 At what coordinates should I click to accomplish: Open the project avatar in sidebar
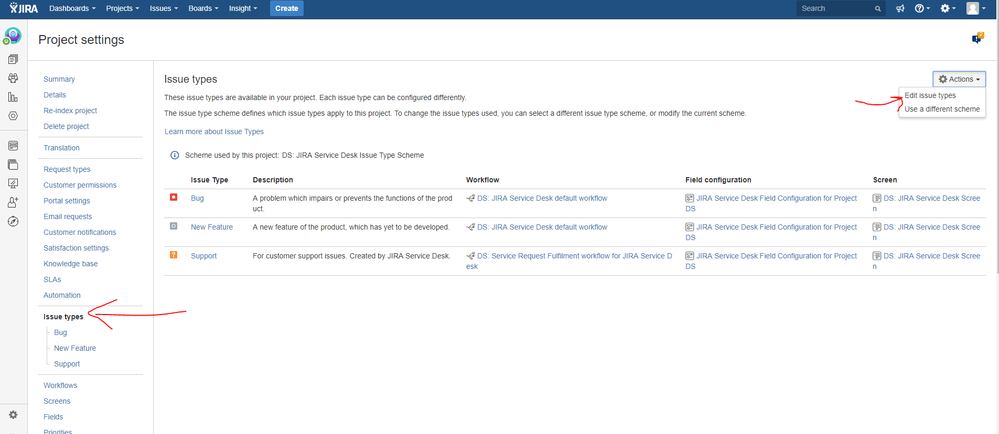point(13,36)
